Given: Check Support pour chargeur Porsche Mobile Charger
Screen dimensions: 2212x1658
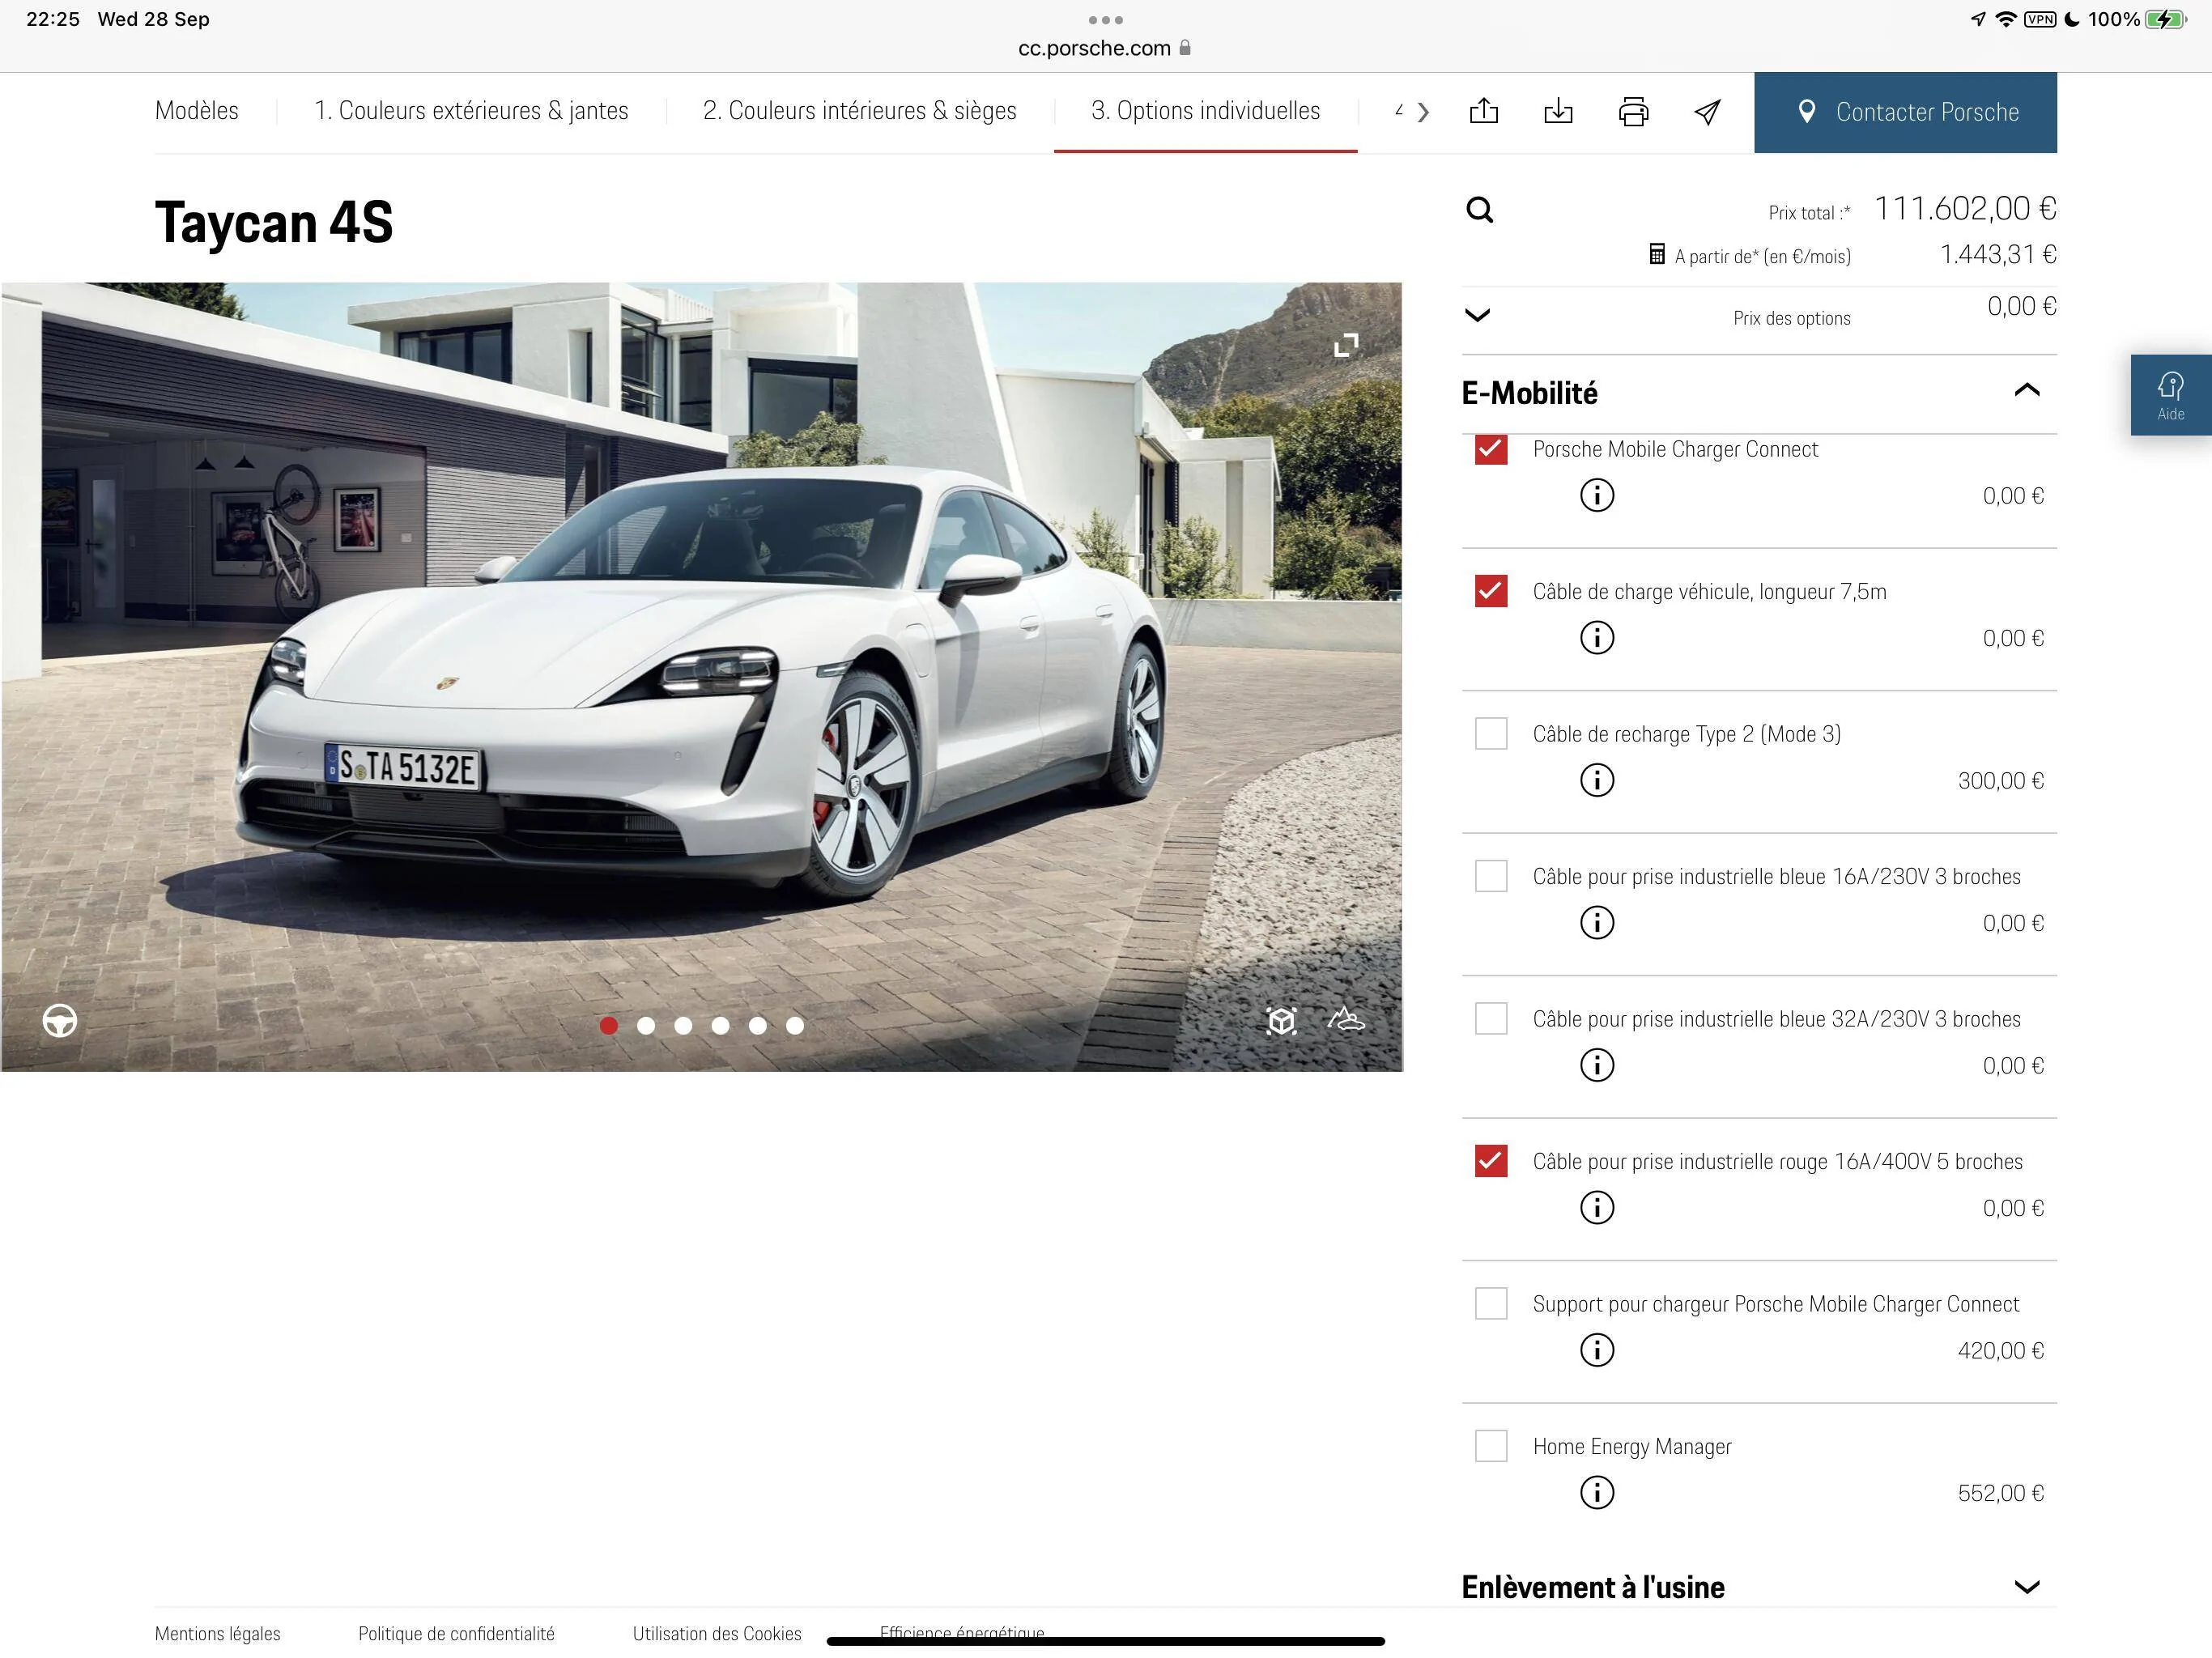Looking at the screenshot, I should pyautogui.click(x=1491, y=1303).
